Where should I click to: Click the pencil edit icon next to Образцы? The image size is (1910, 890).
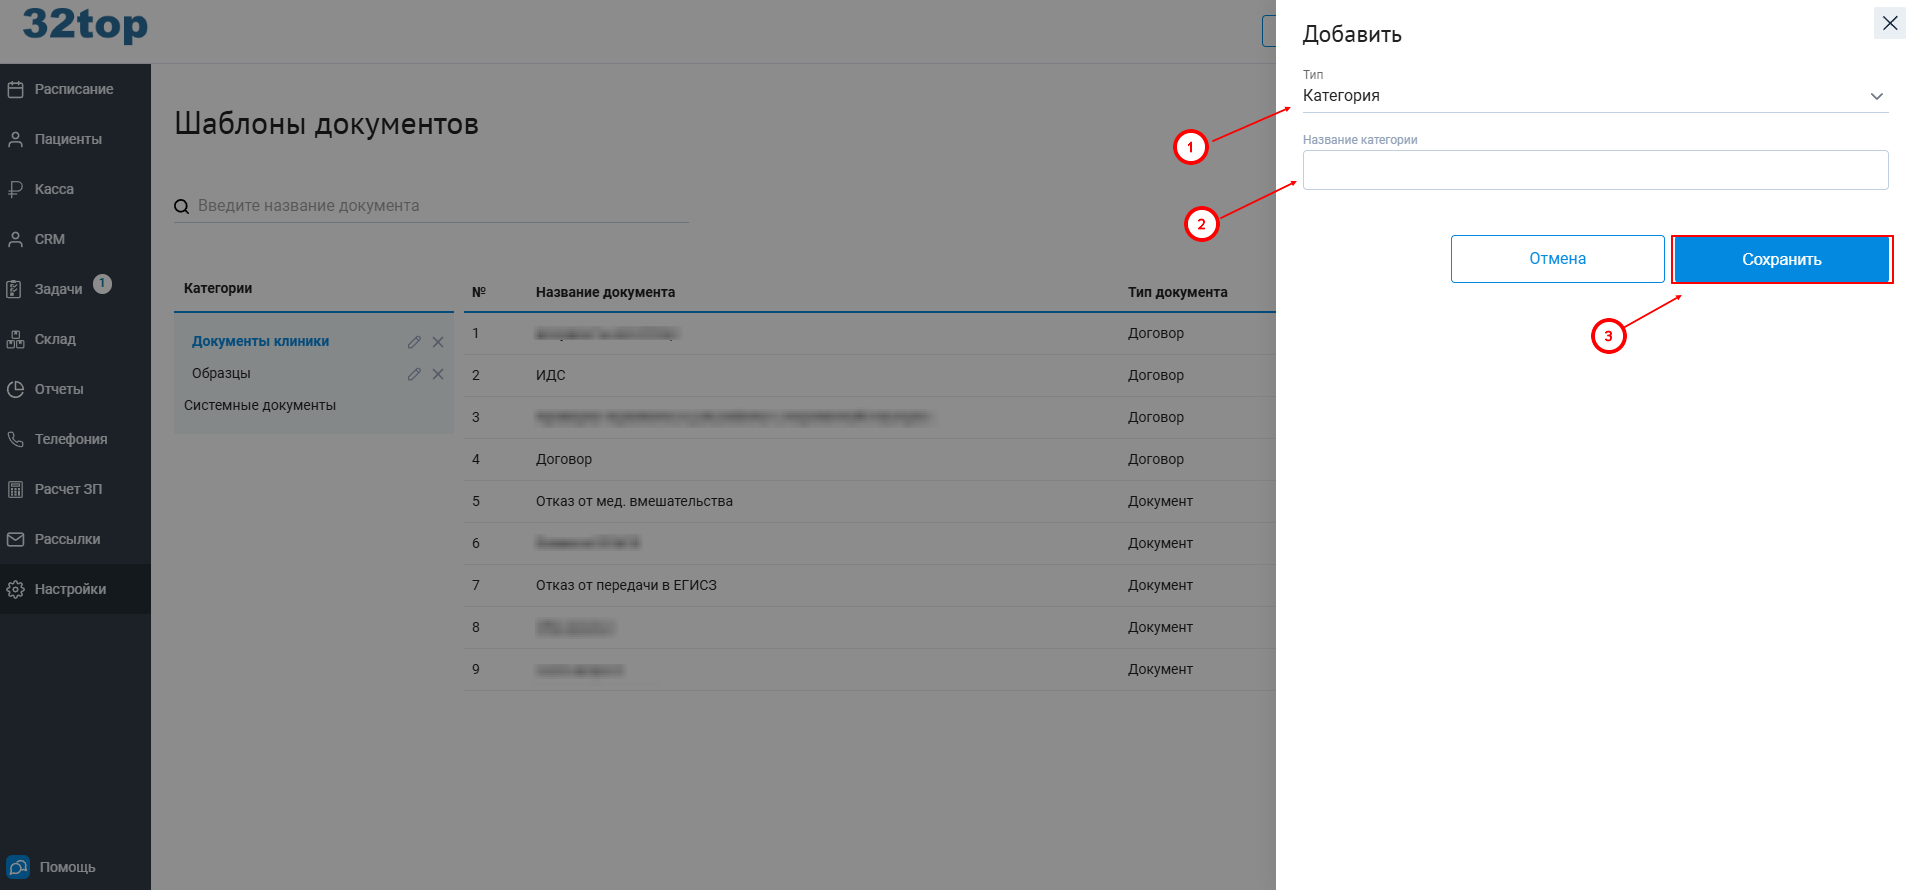(x=414, y=374)
